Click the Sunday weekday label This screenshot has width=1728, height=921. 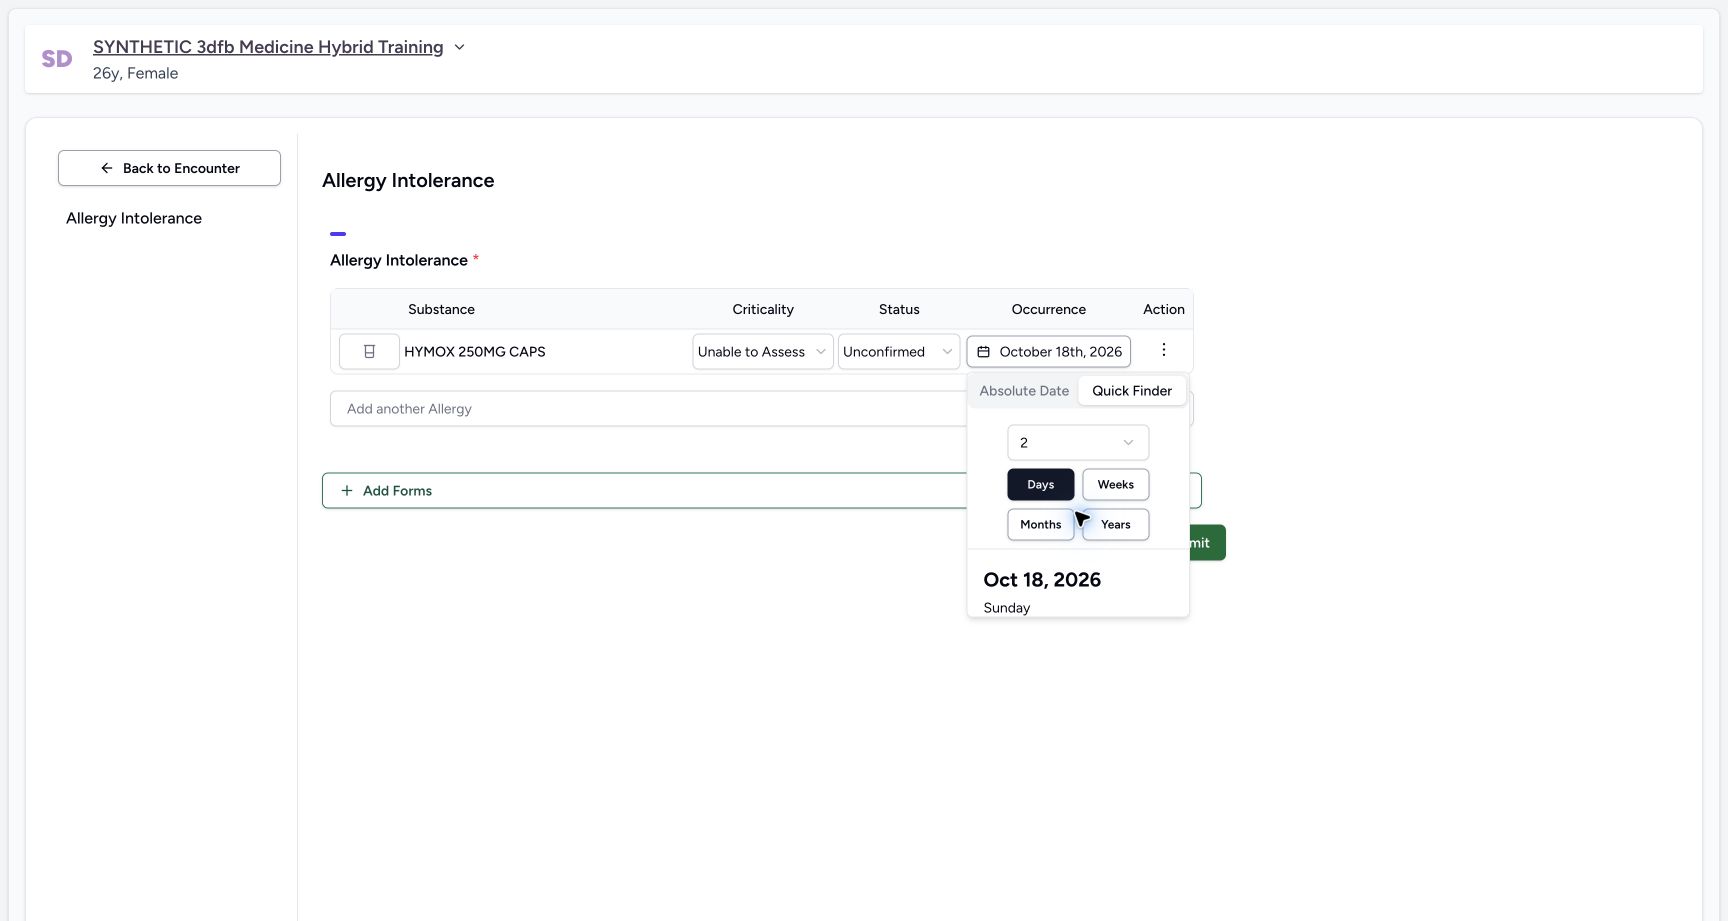pos(1006,608)
